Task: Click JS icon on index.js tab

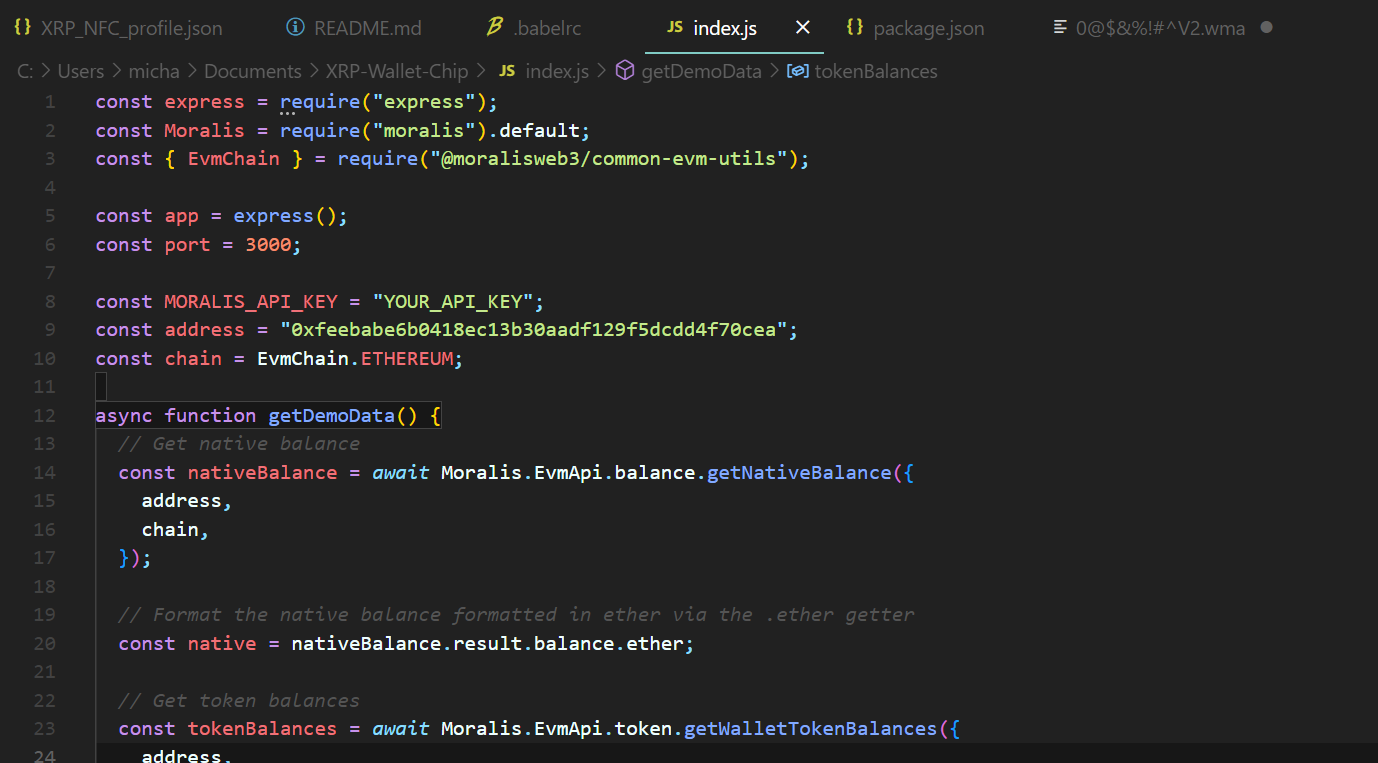Action: coord(675,28)
